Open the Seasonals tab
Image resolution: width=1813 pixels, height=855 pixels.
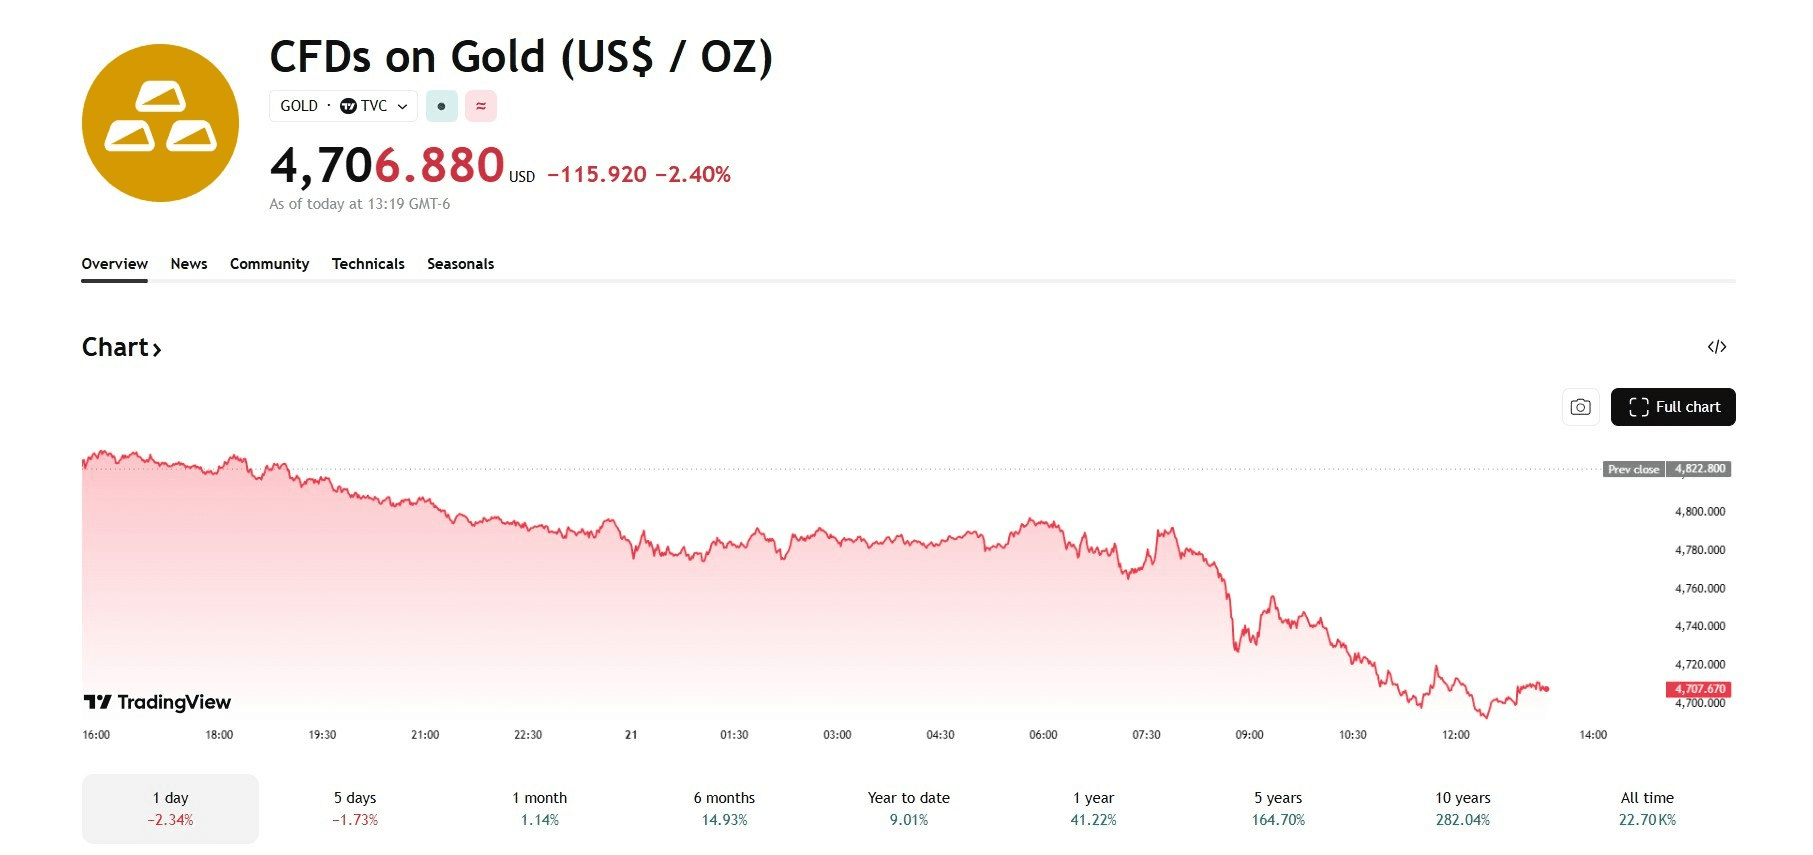(460, 264)
